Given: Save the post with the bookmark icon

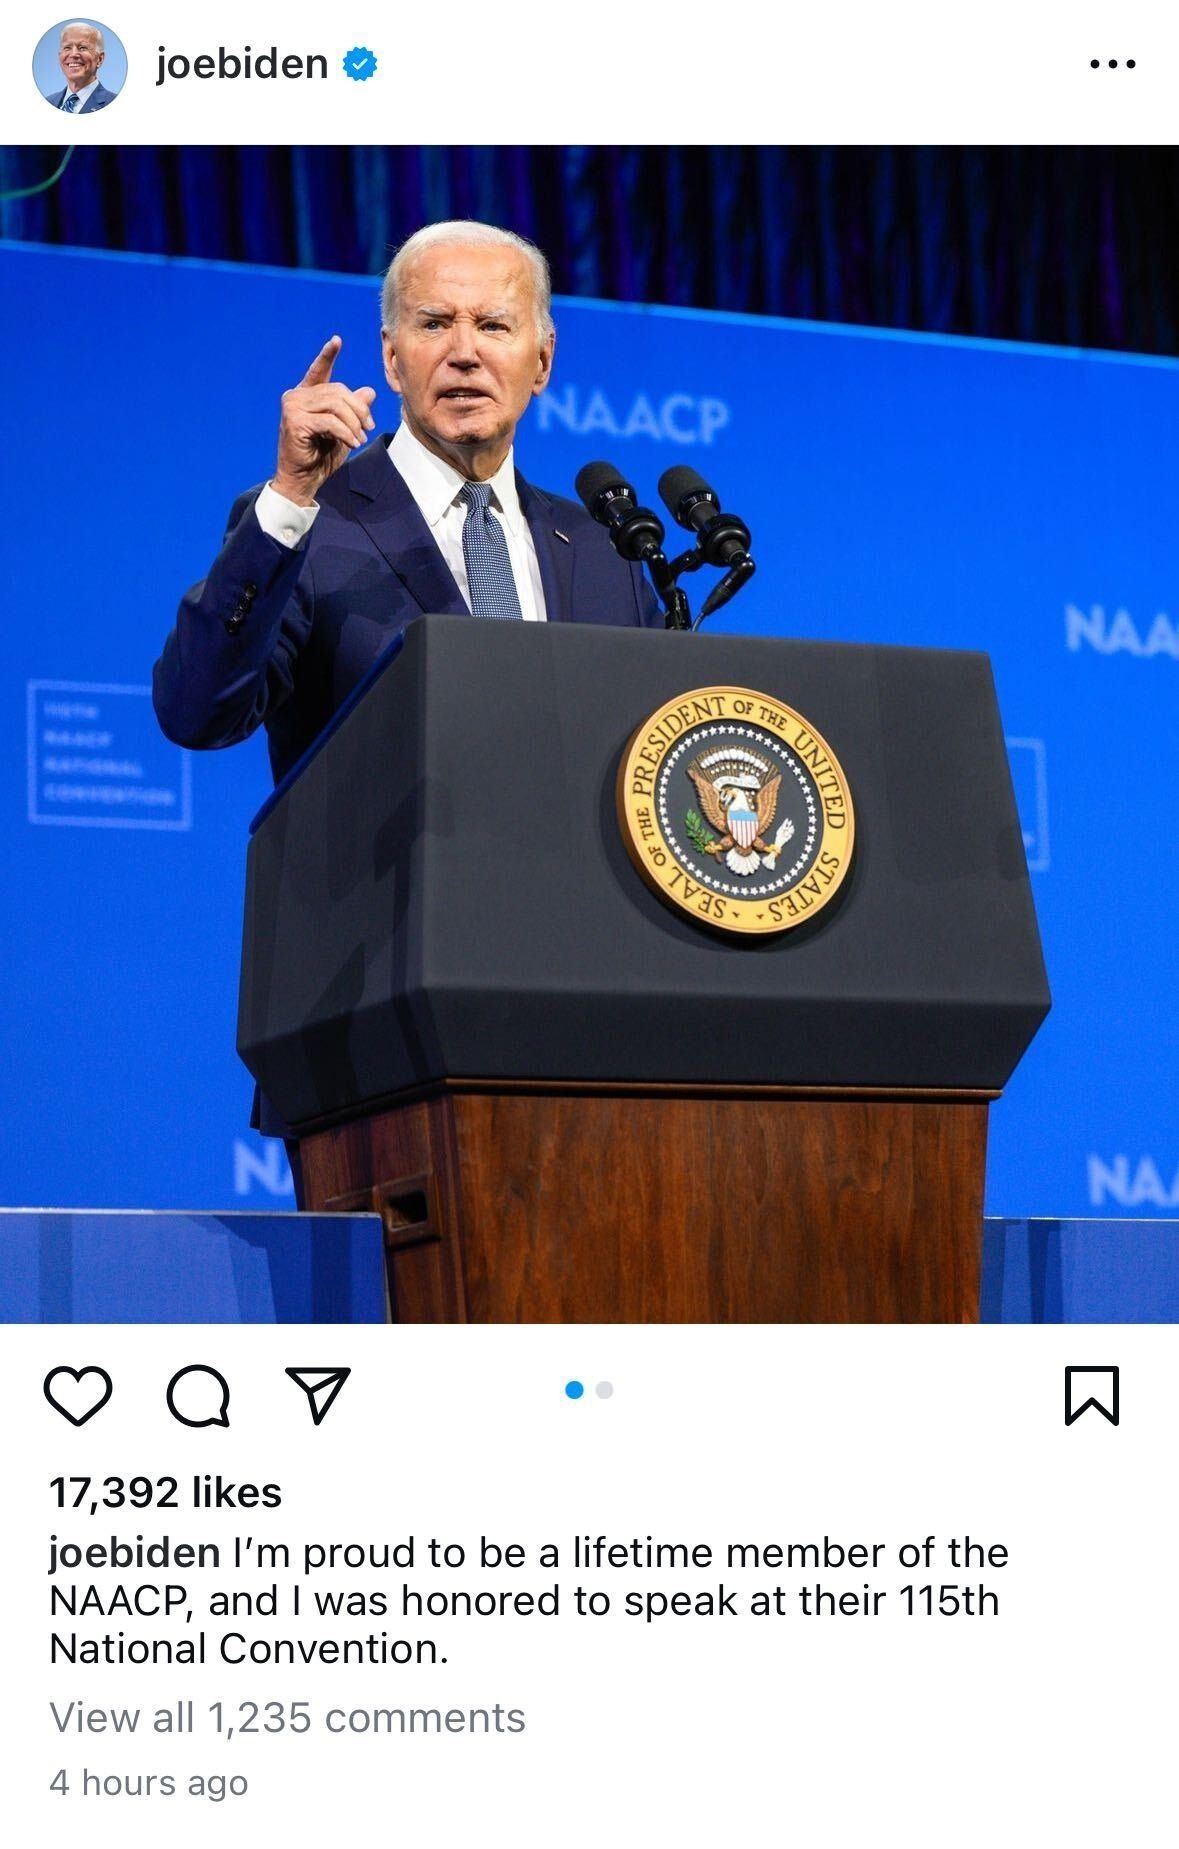Looking at the screenshot, I should click(x=1092, y=1395).
